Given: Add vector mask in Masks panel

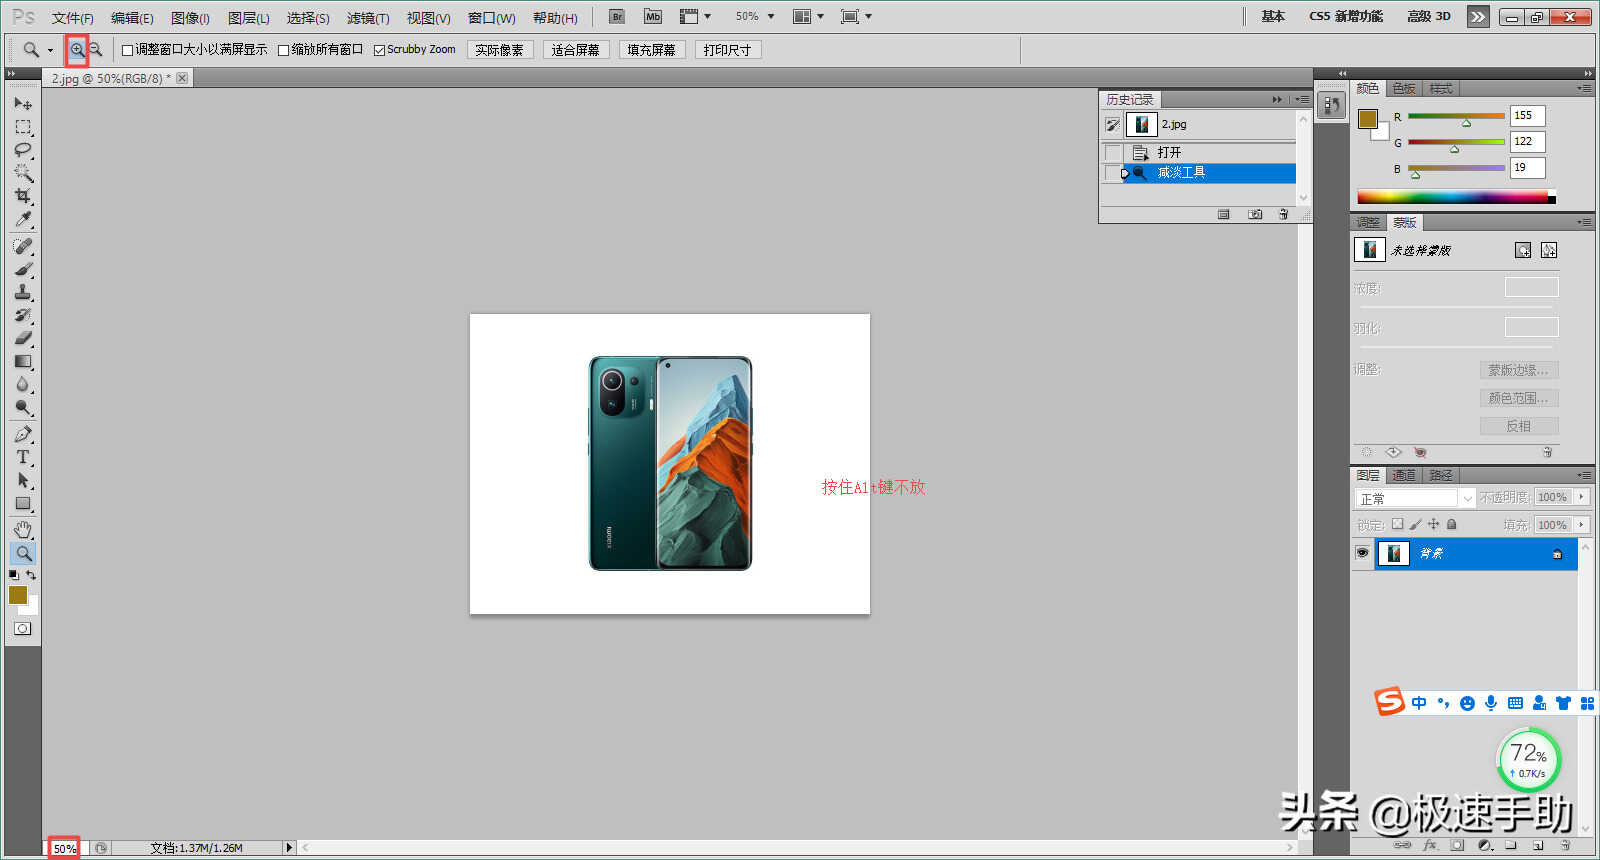Looking at the screenshot, I should click(1549, 250).
